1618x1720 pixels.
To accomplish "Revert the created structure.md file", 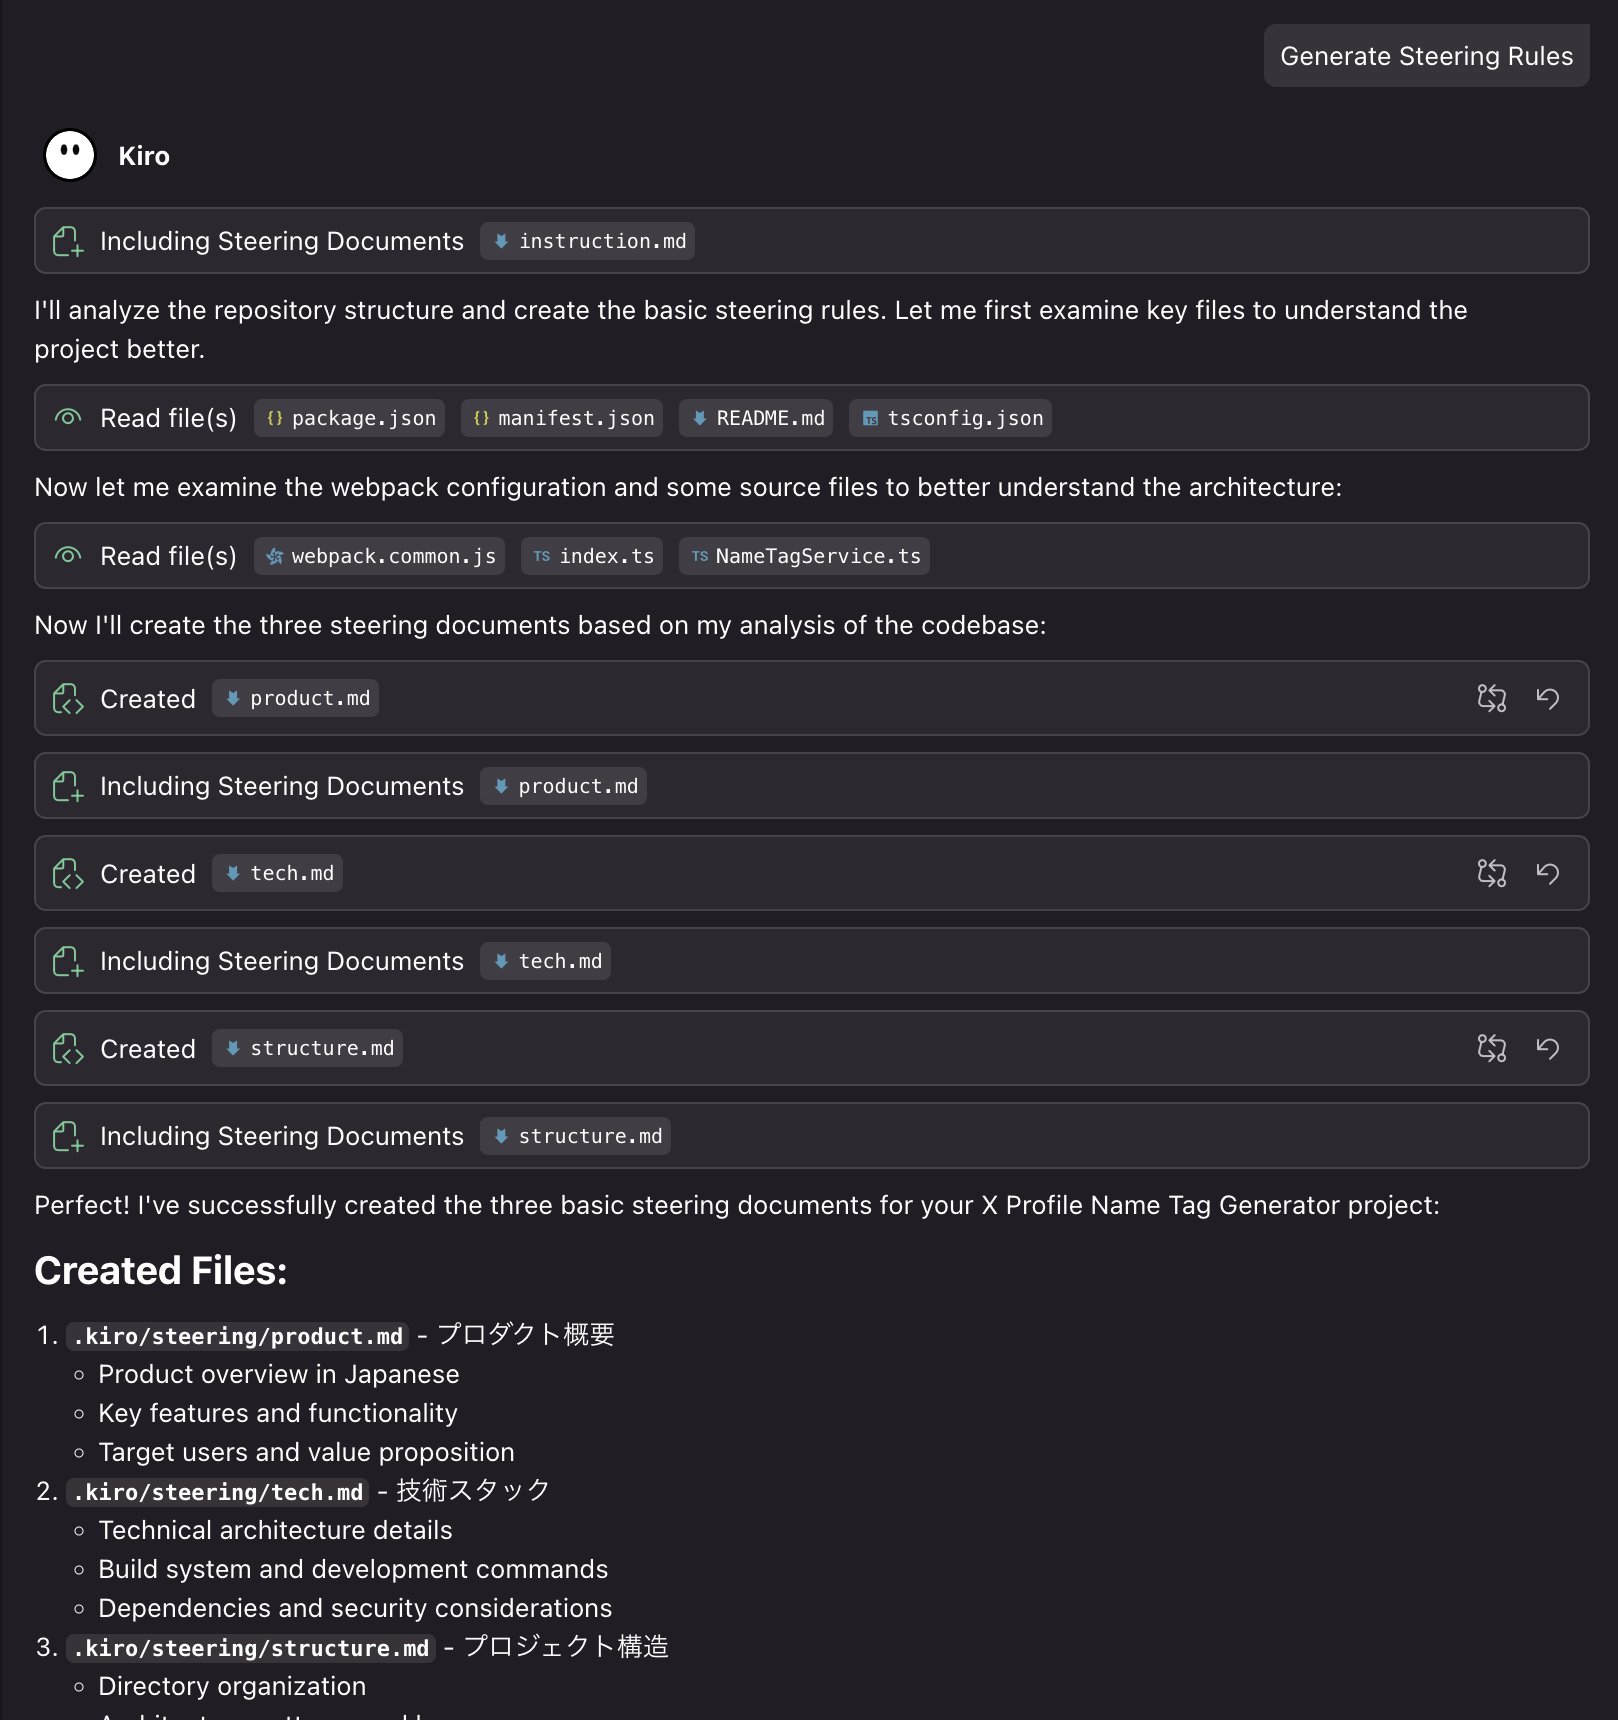I will [x=1547, y=1048].
